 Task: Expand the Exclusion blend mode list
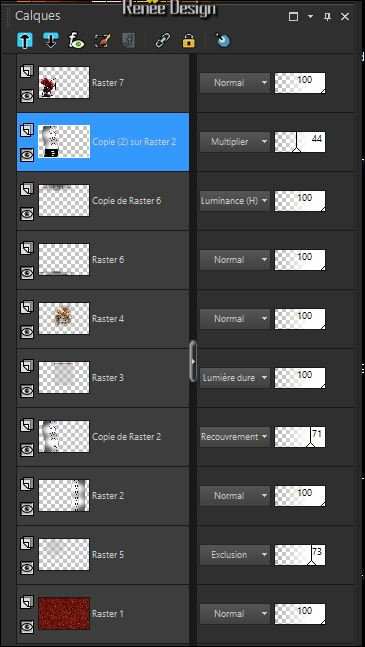pos(235,555)
